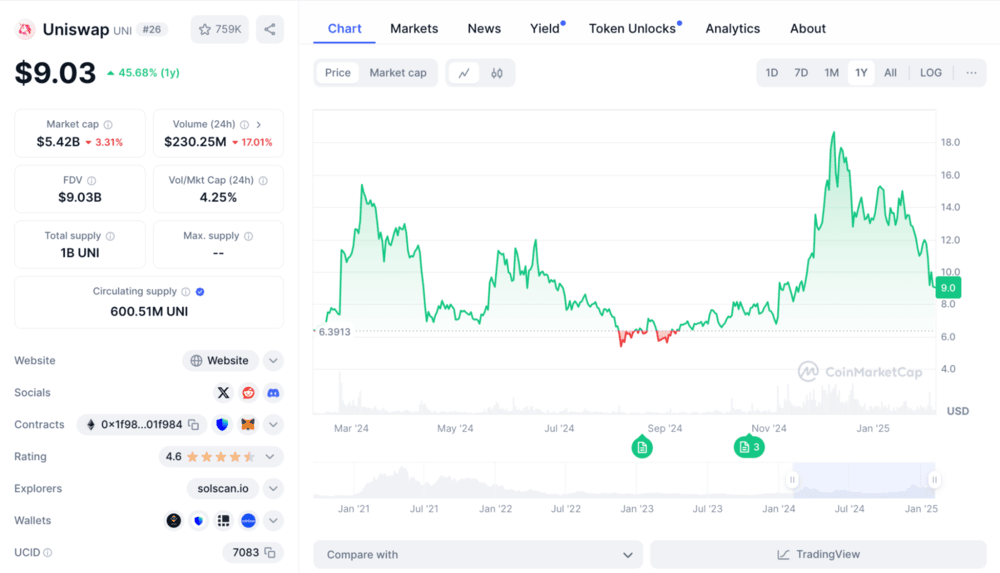
Task: Switch chart to candlestick view
Action: [496, 73]
